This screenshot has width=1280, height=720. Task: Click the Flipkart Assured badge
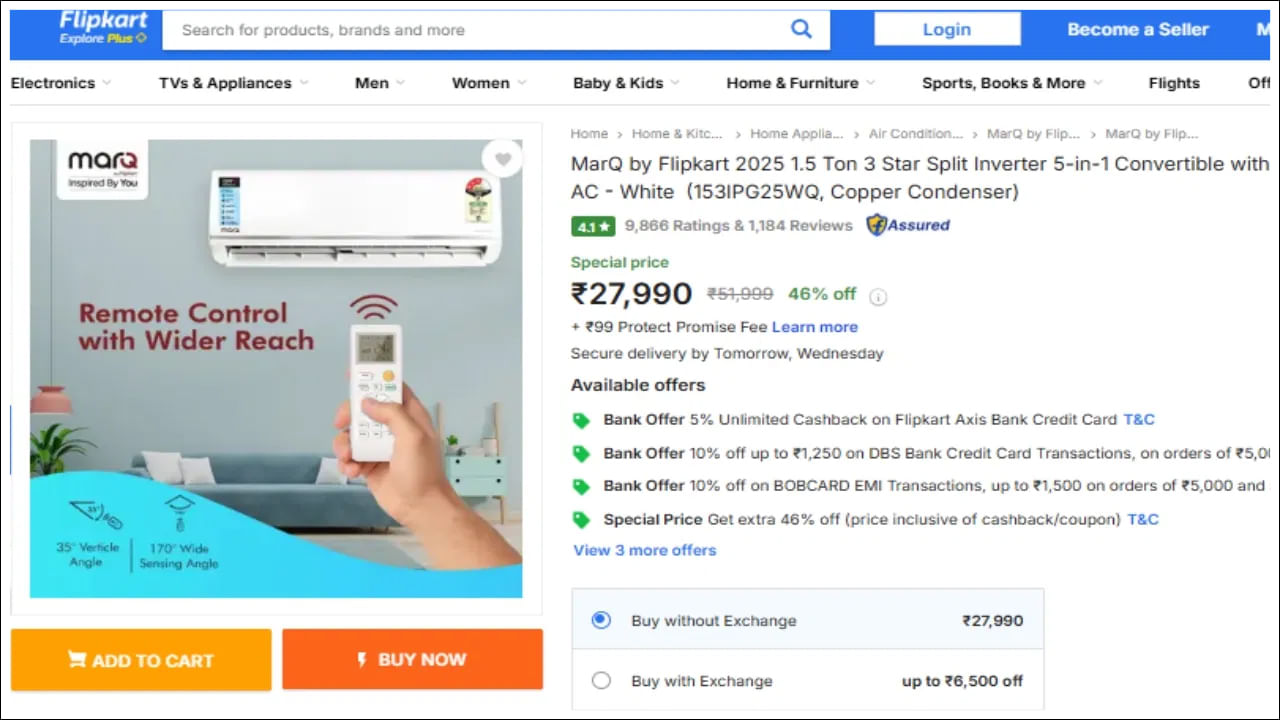[x=906, y=225]
